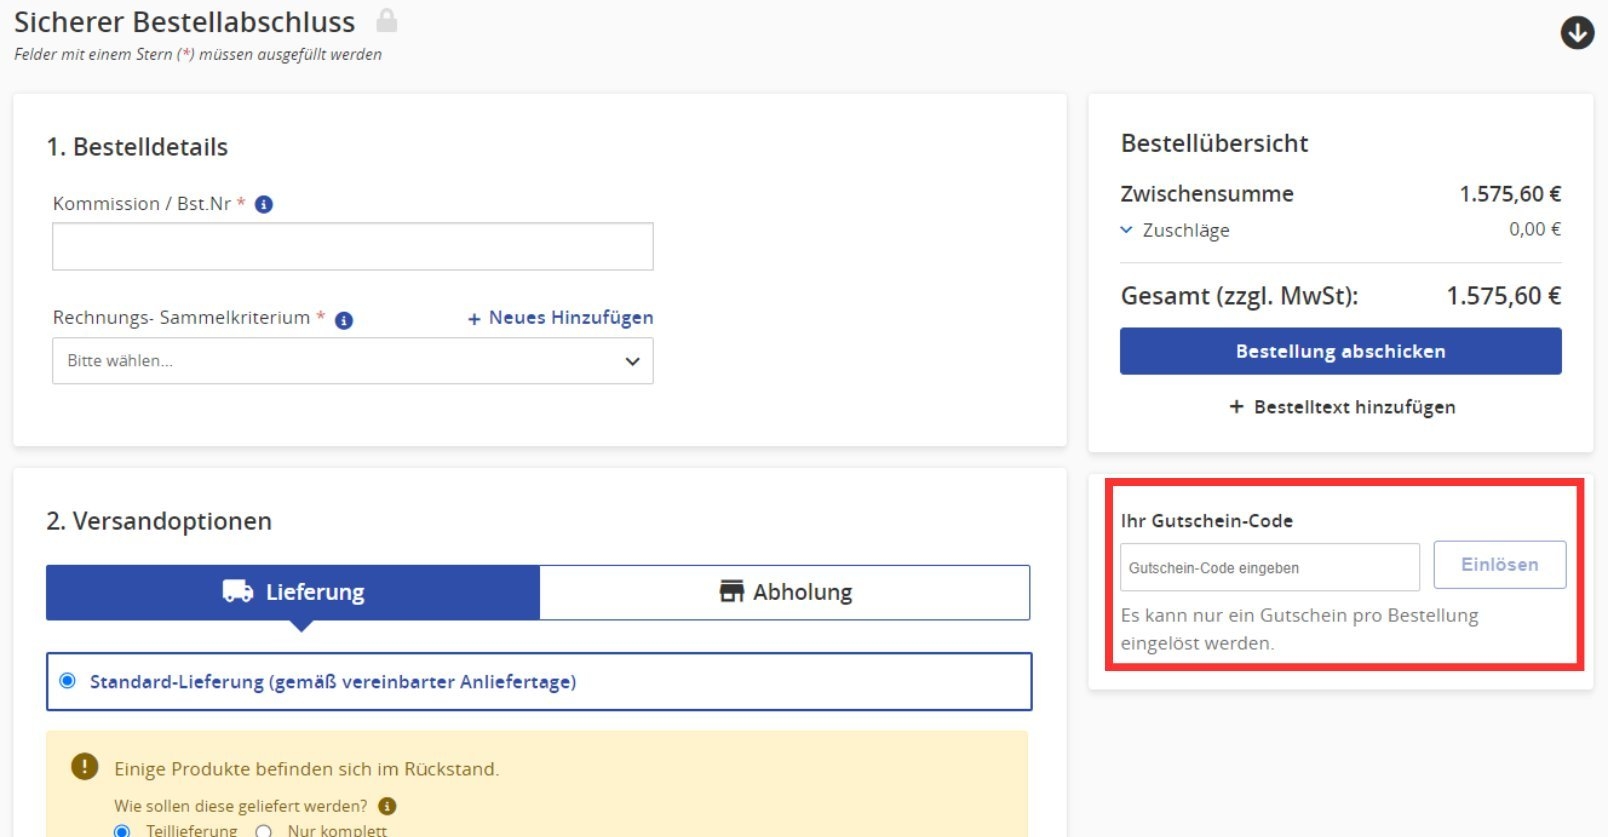The image size is (1608, 837).
Task: Focus the Gutschein-Code eingeben field
Action: [x=1270, y=567]
